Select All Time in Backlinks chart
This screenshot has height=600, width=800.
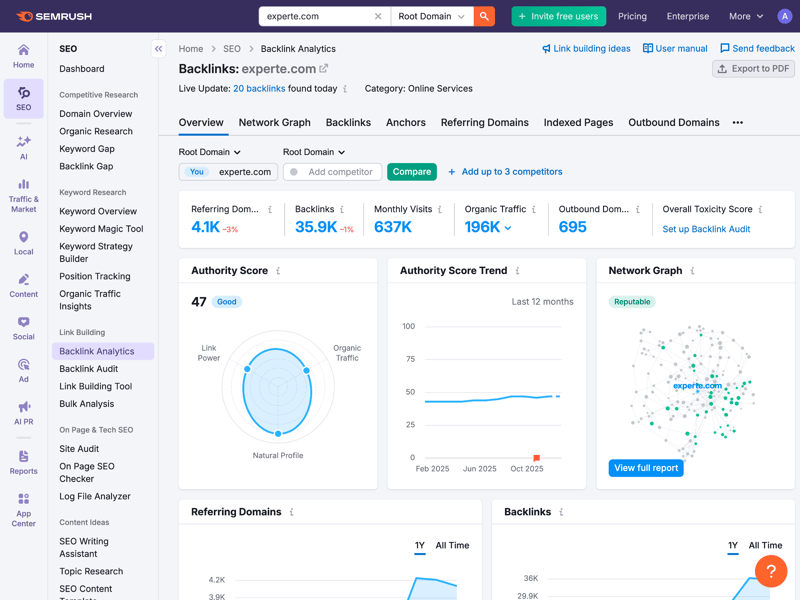765,545
